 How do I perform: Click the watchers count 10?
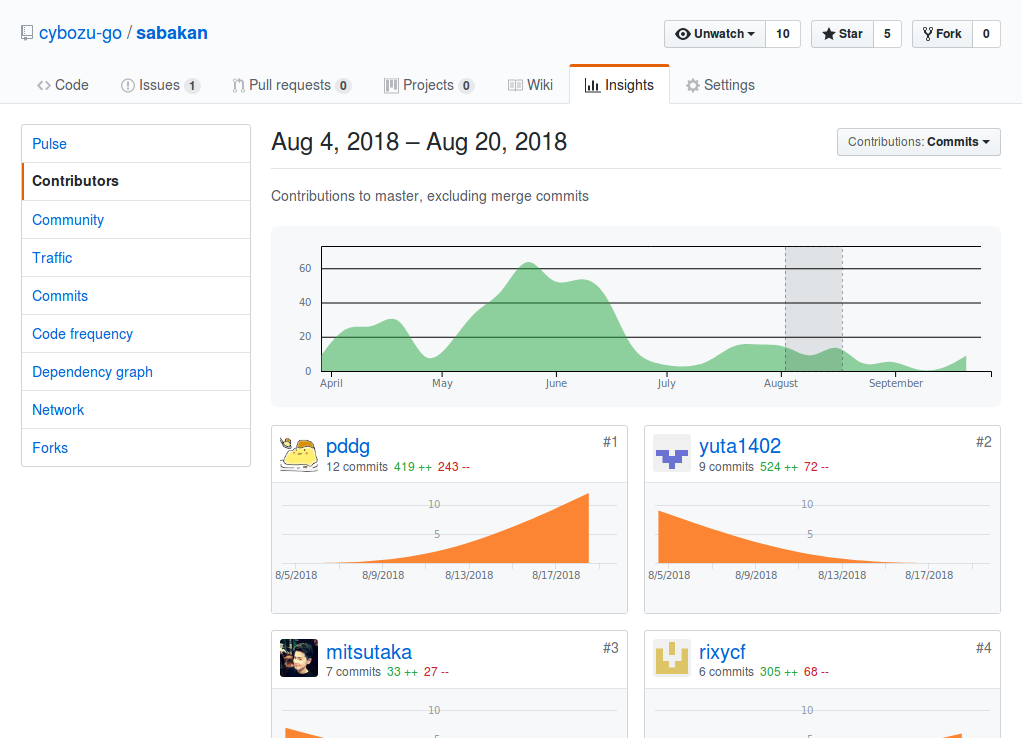(783, 34)
